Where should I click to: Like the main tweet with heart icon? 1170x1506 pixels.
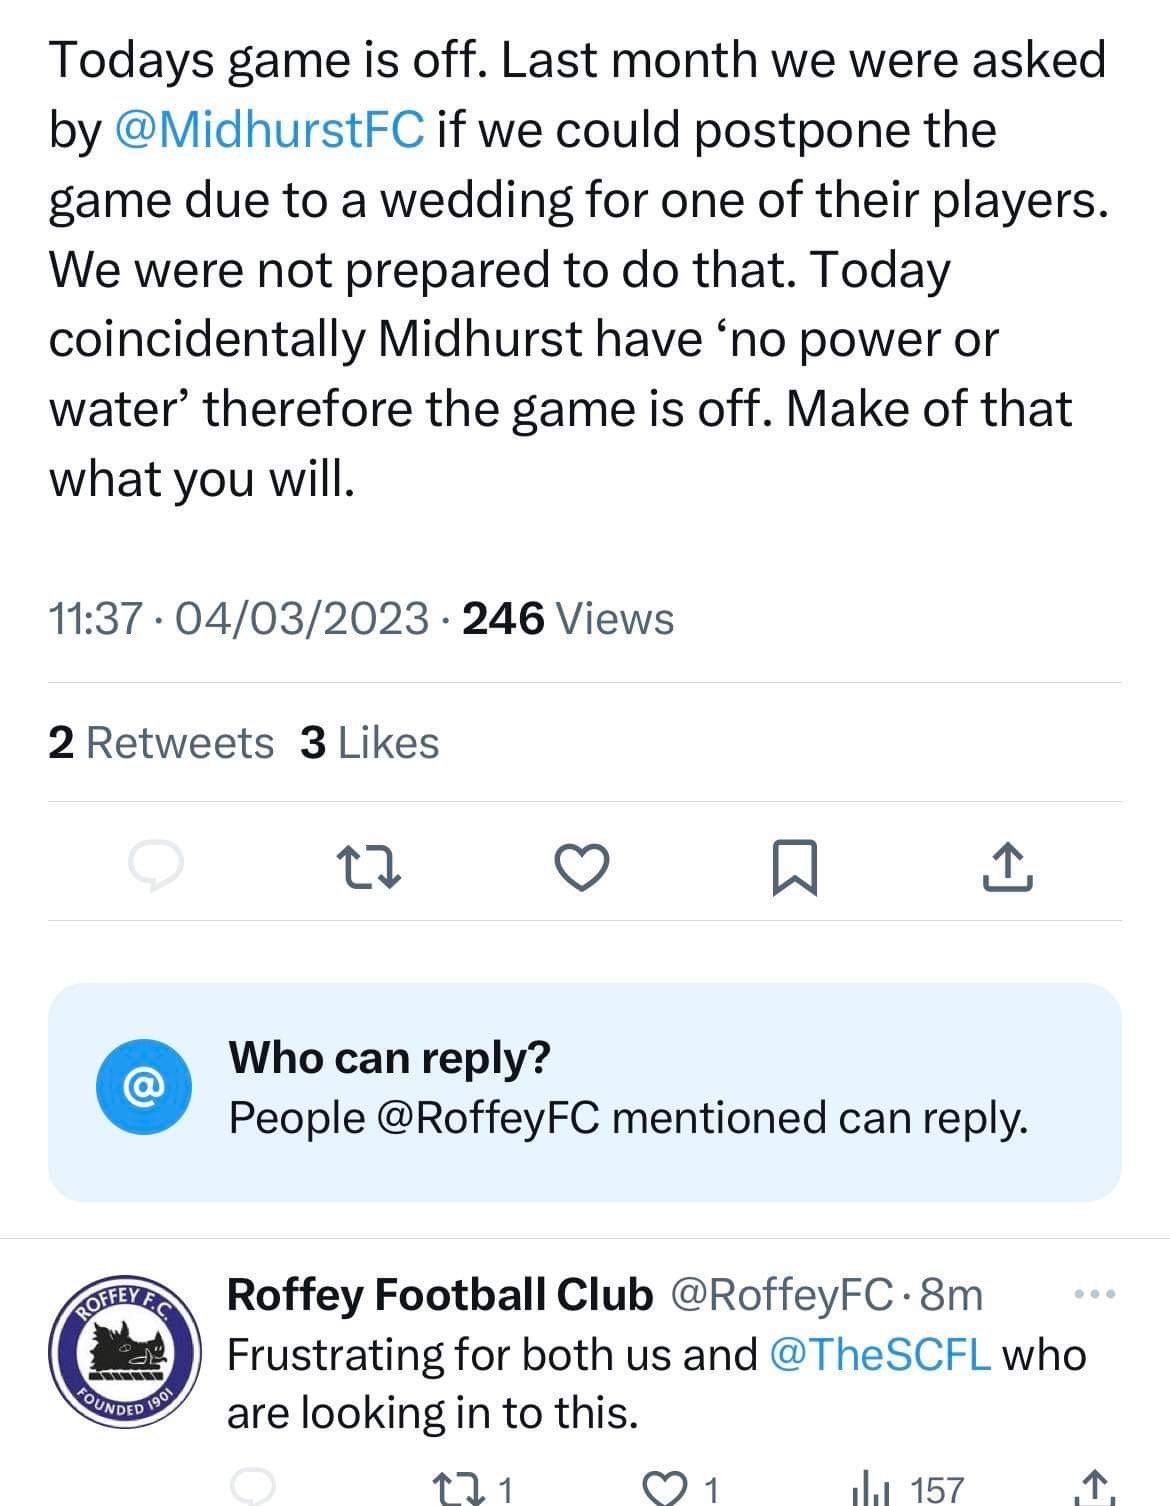[582, 866]
